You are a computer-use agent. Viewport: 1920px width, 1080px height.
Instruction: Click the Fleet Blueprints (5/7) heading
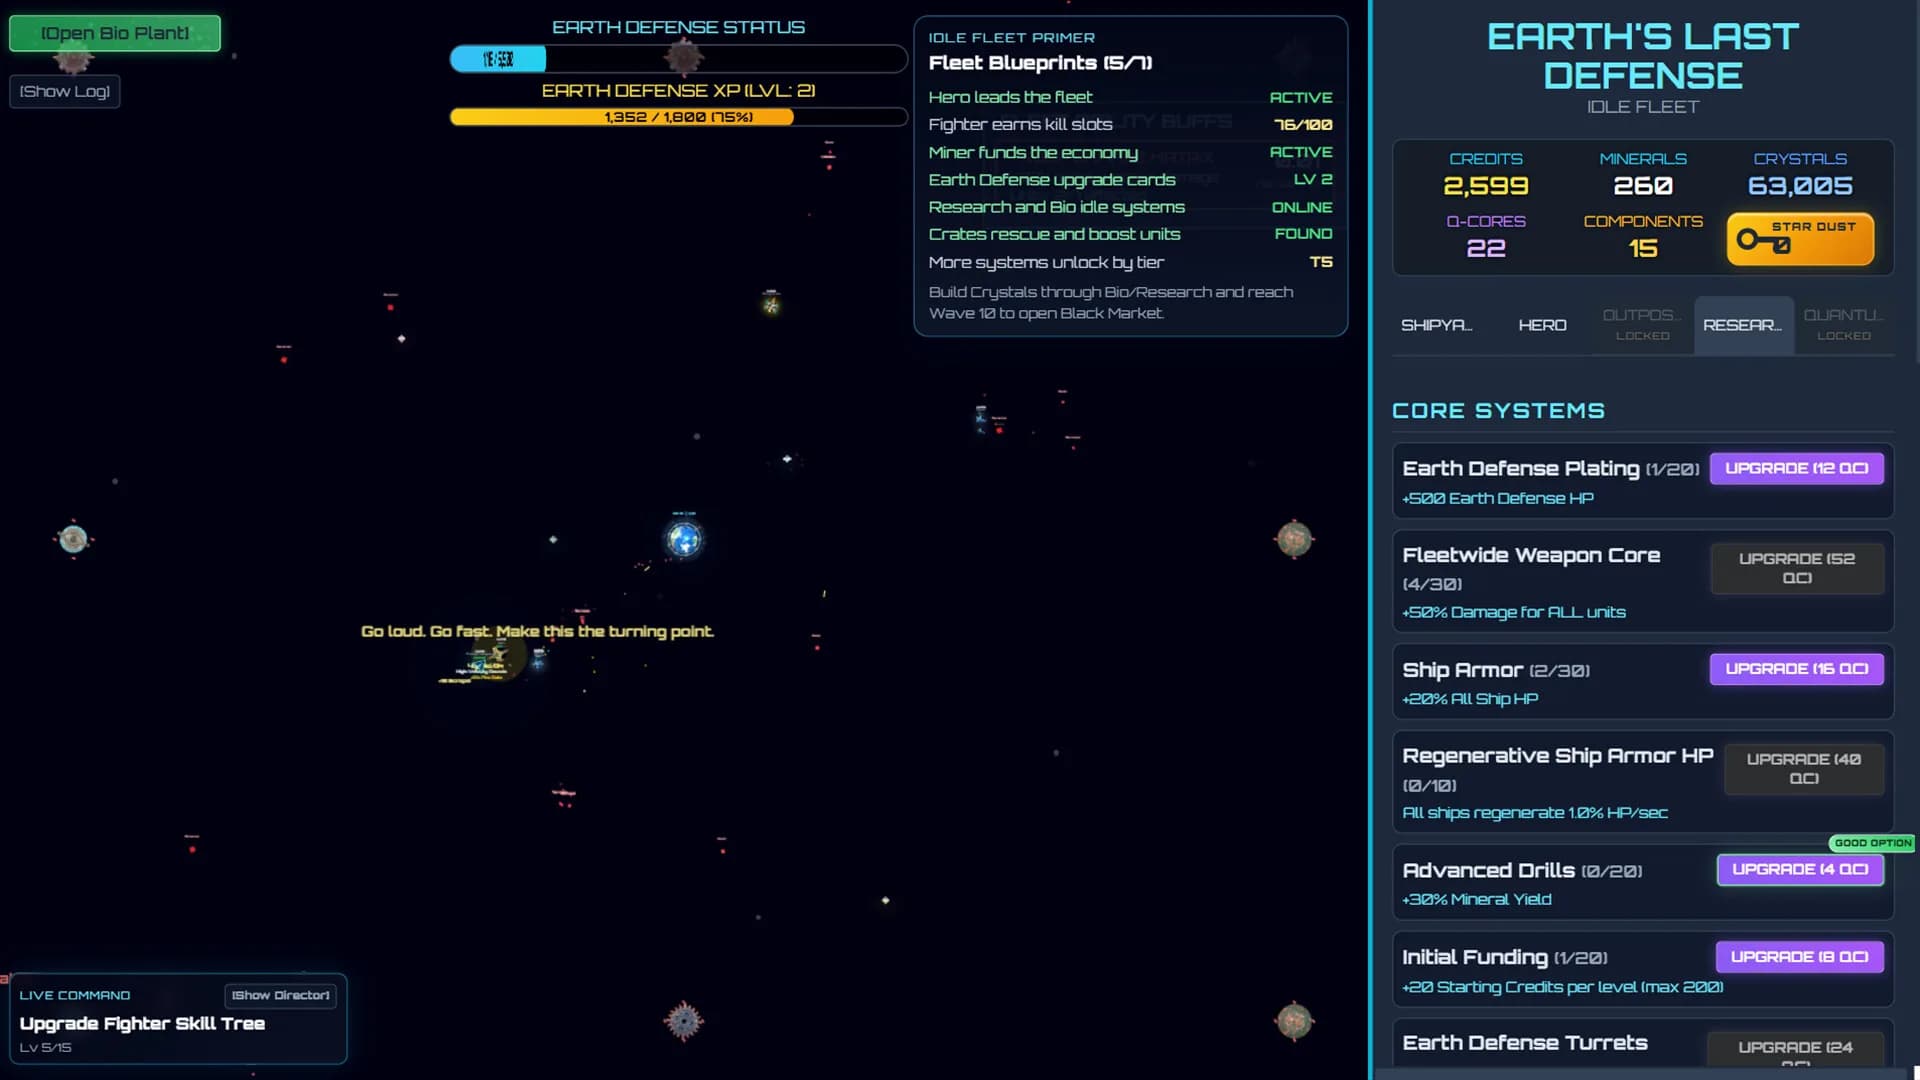tap(1040, 63)
